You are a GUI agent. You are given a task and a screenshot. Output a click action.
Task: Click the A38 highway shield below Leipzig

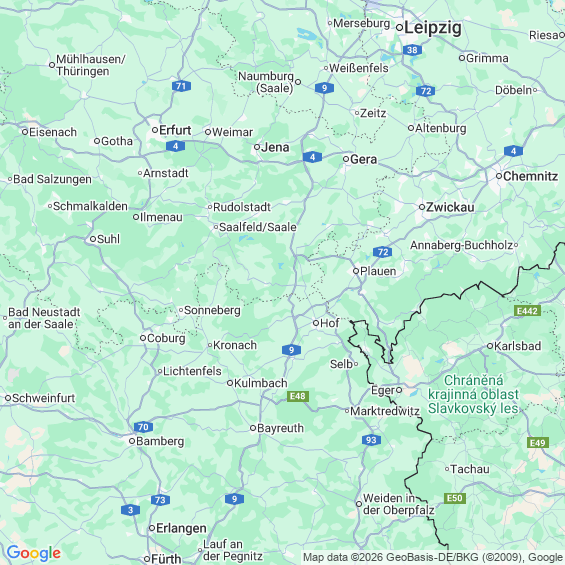point(412,50)
